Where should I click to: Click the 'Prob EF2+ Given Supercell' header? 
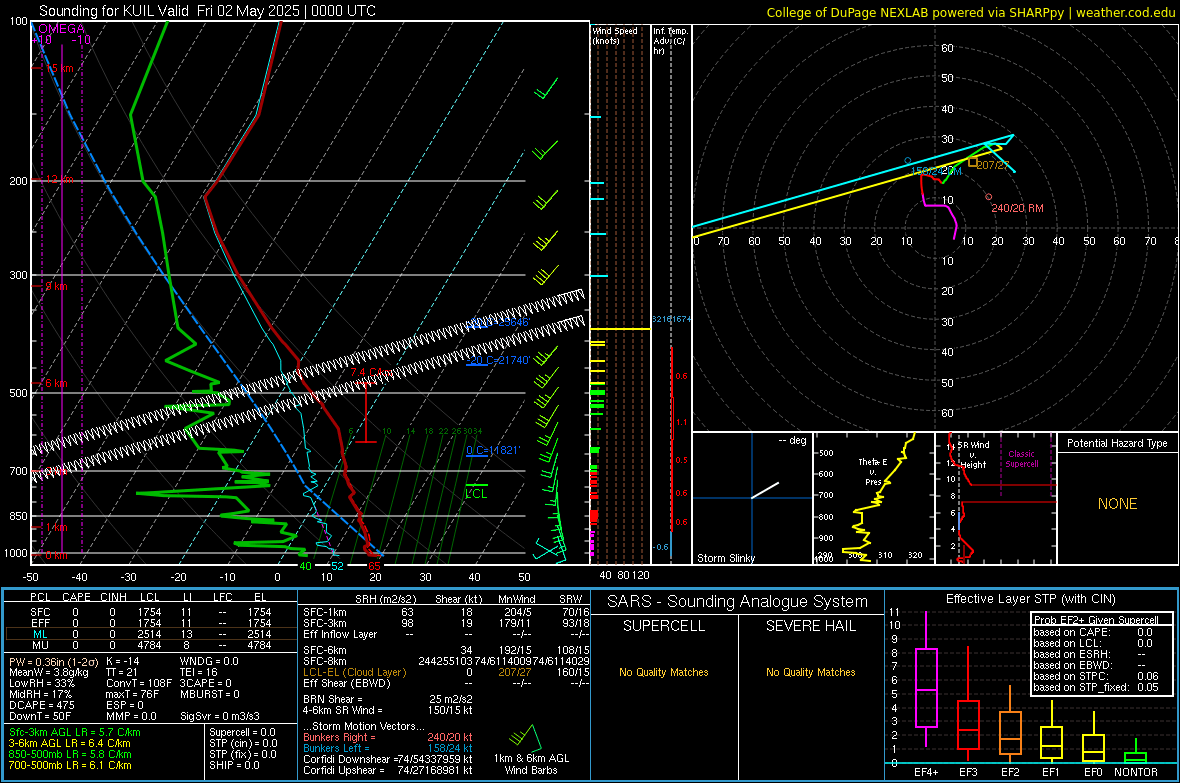pos(1096,620)
